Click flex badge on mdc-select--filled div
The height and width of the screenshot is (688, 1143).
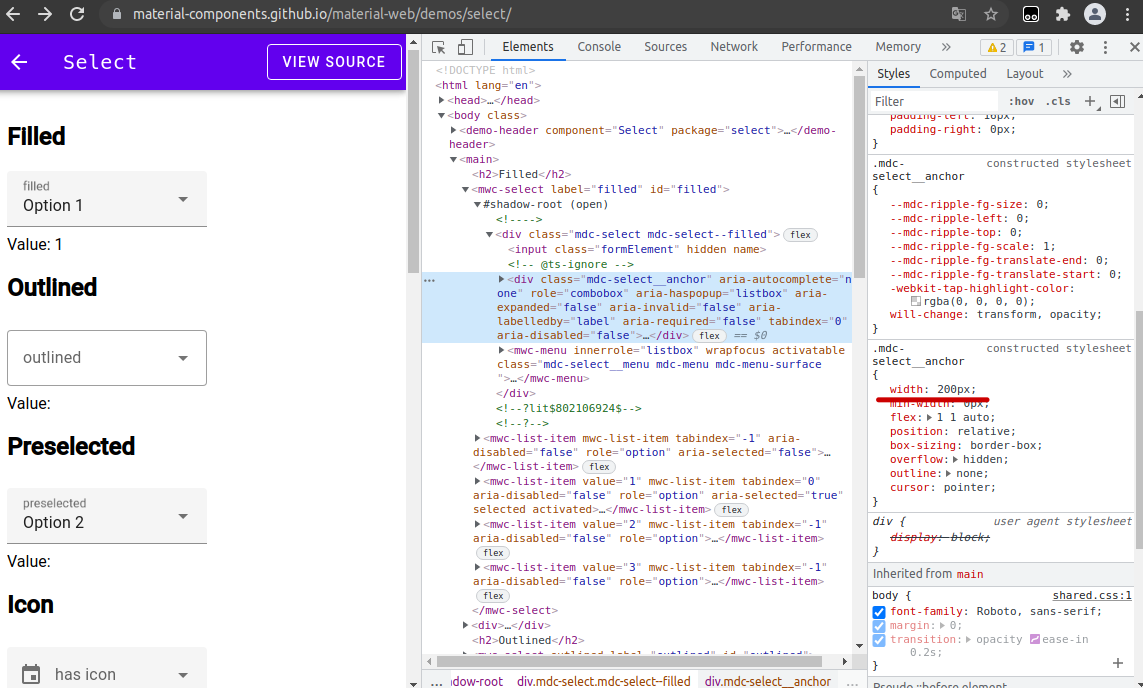[800, 235]
